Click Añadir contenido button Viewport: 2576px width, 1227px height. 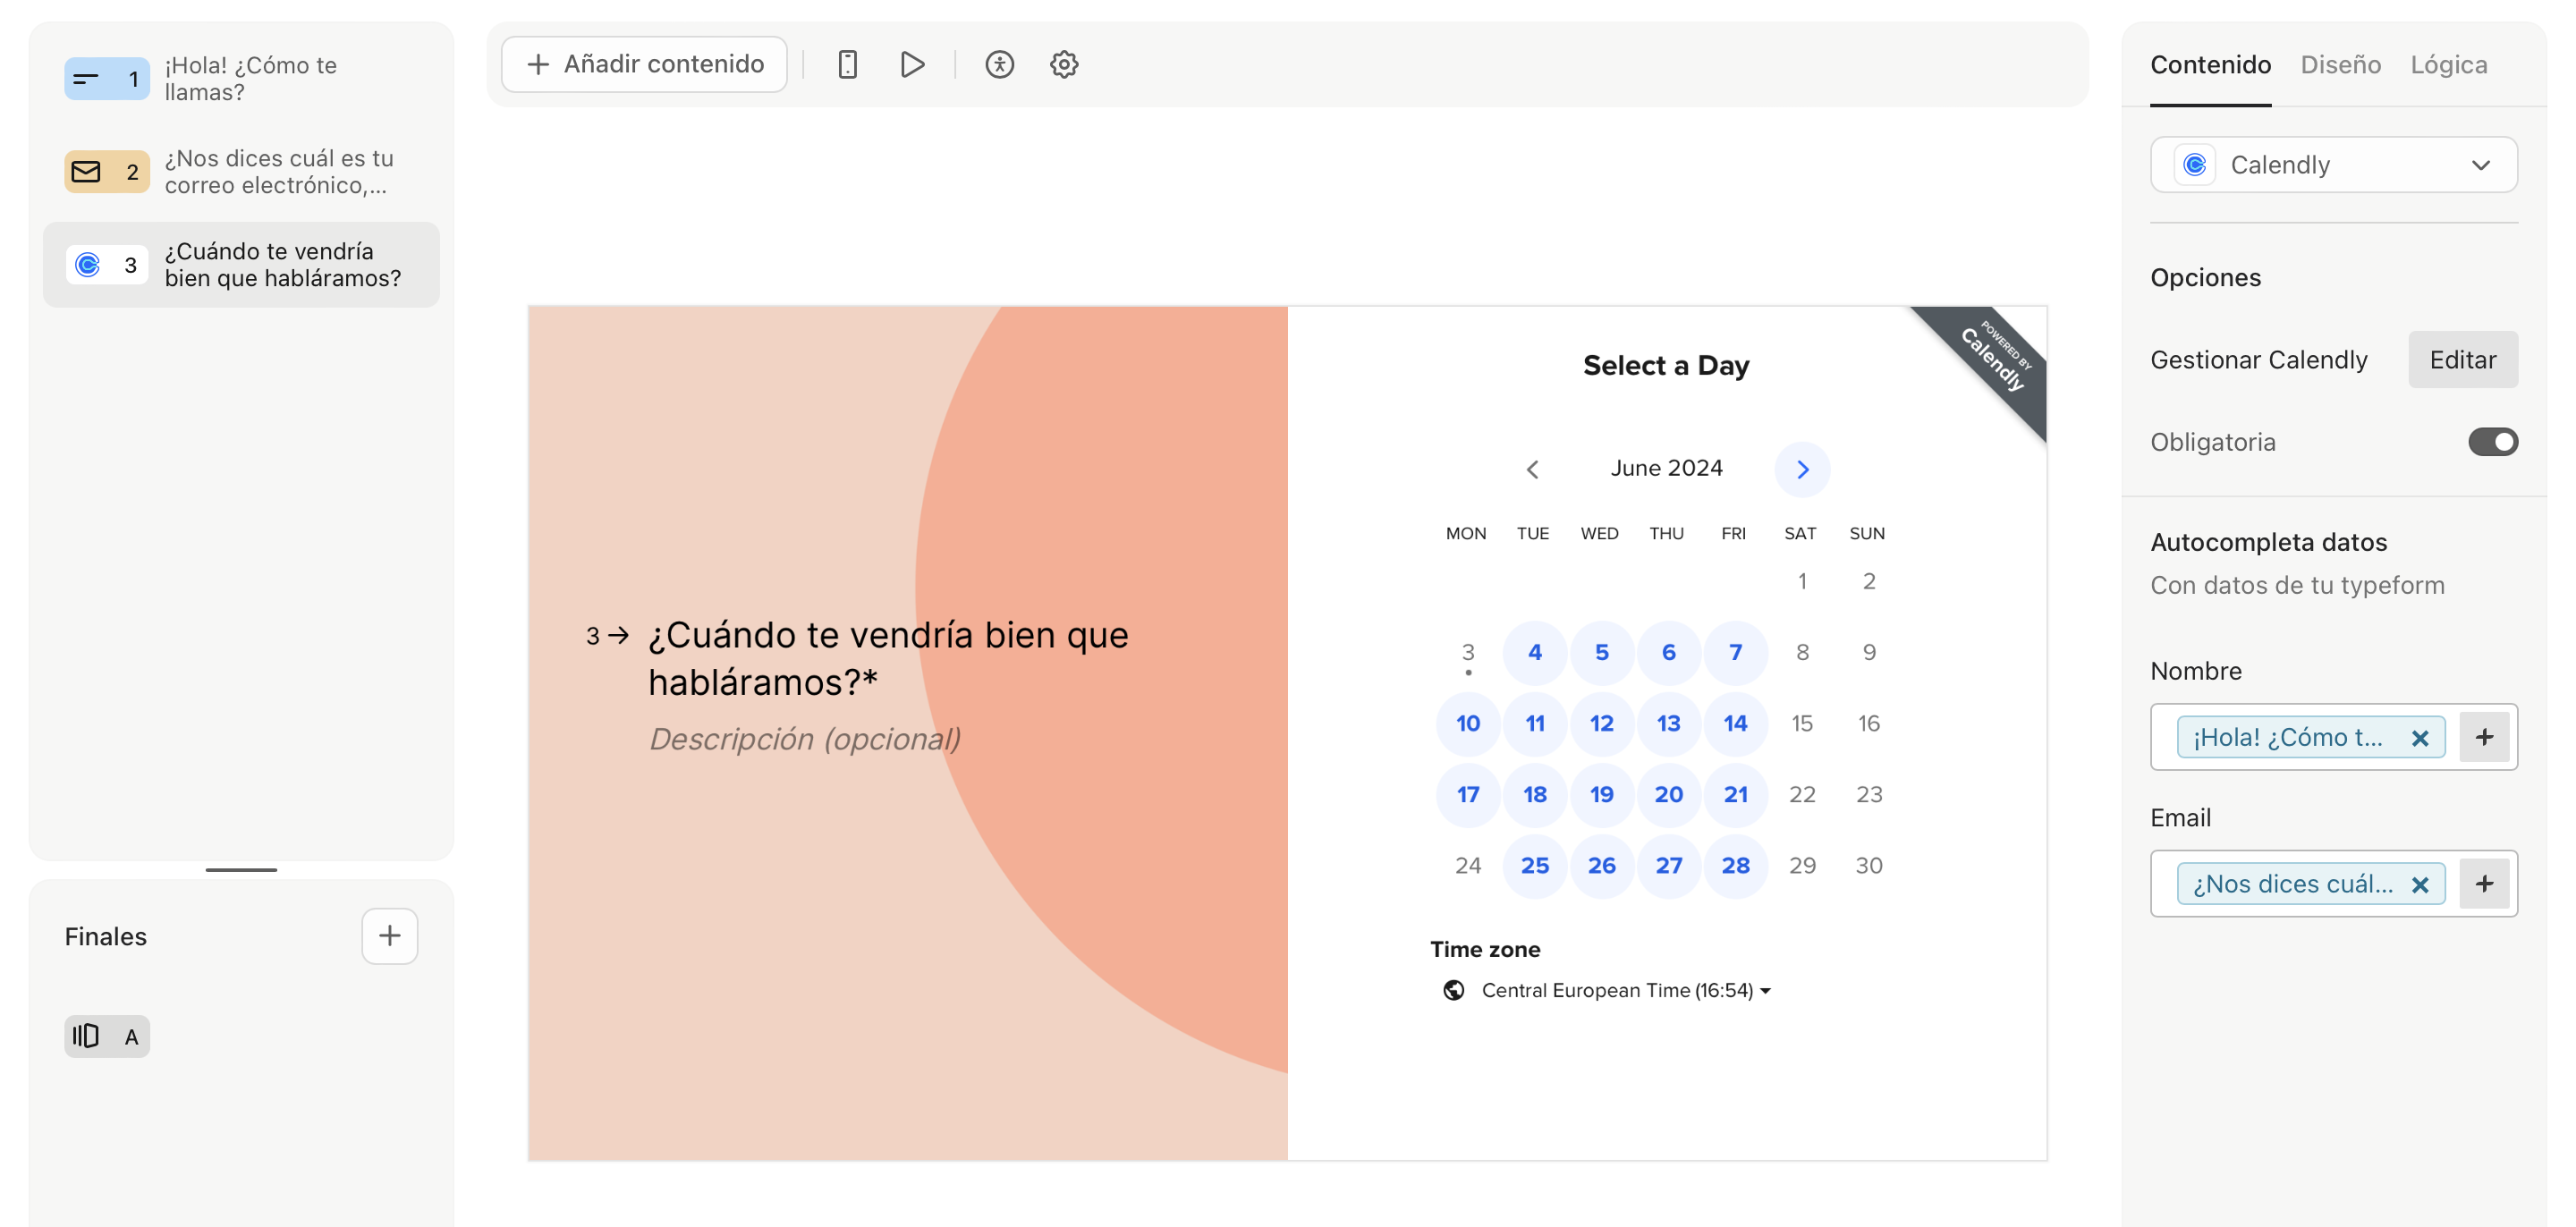[x=644, y=64]
